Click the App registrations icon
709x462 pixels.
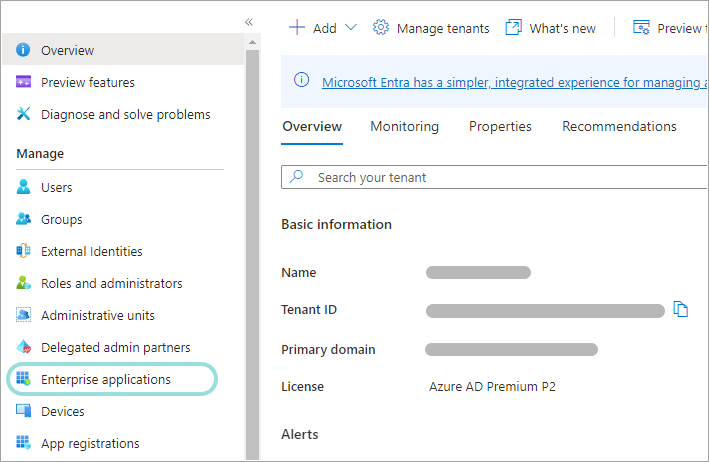click(x=23, y=443)
